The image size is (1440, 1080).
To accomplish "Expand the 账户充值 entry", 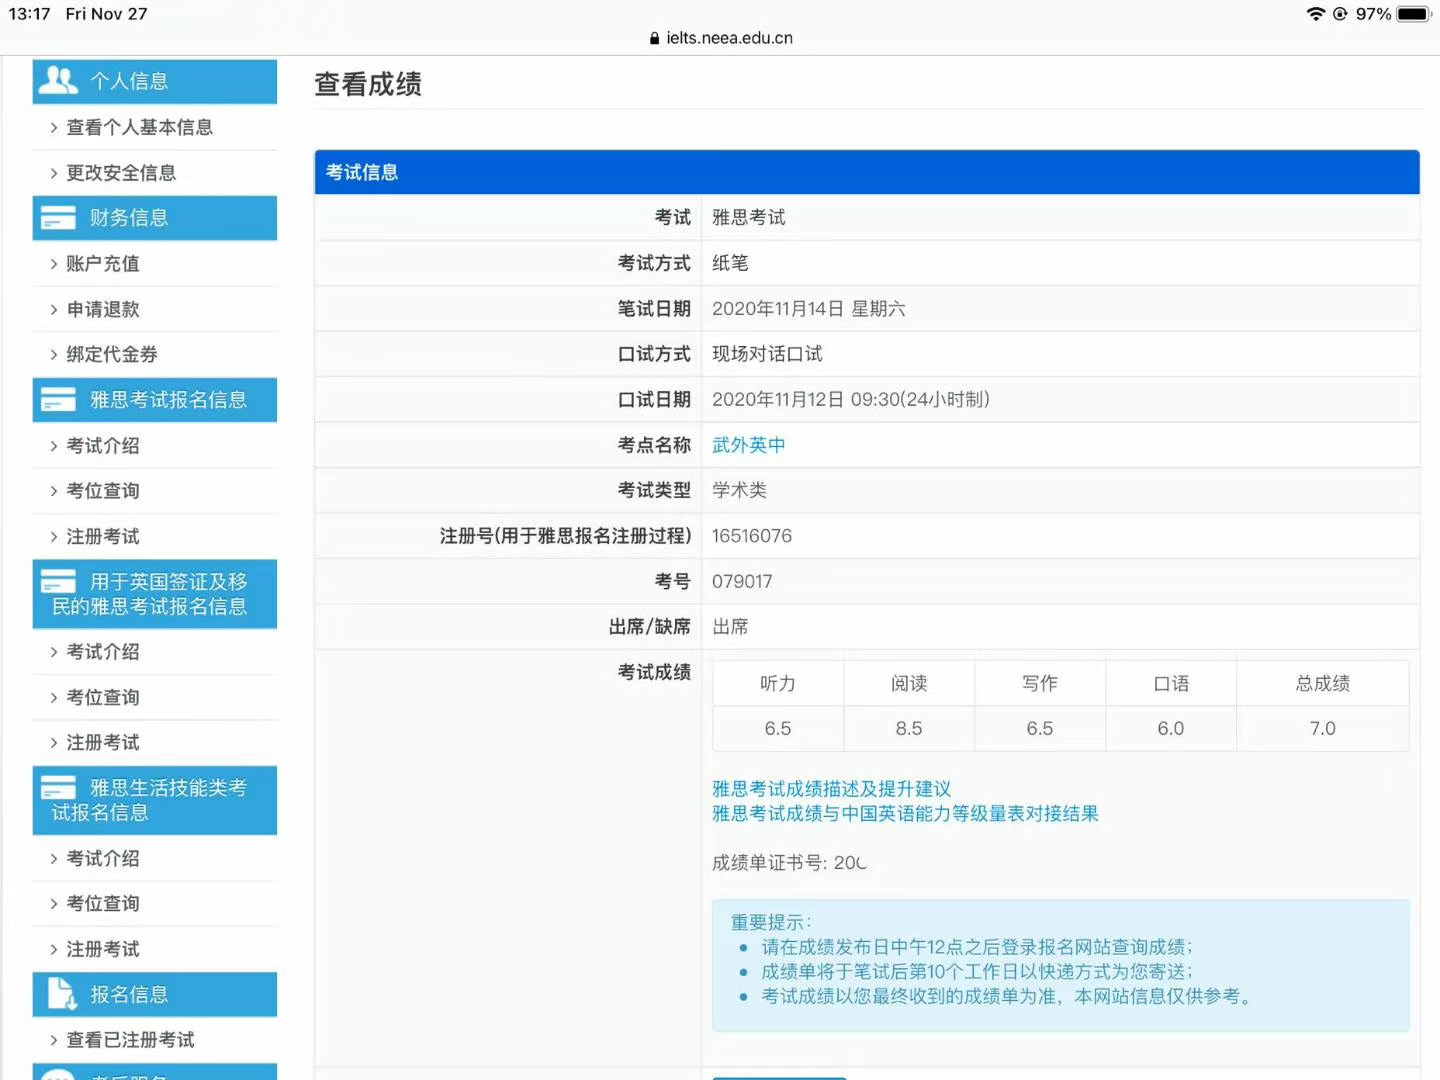I will (102, 263).
